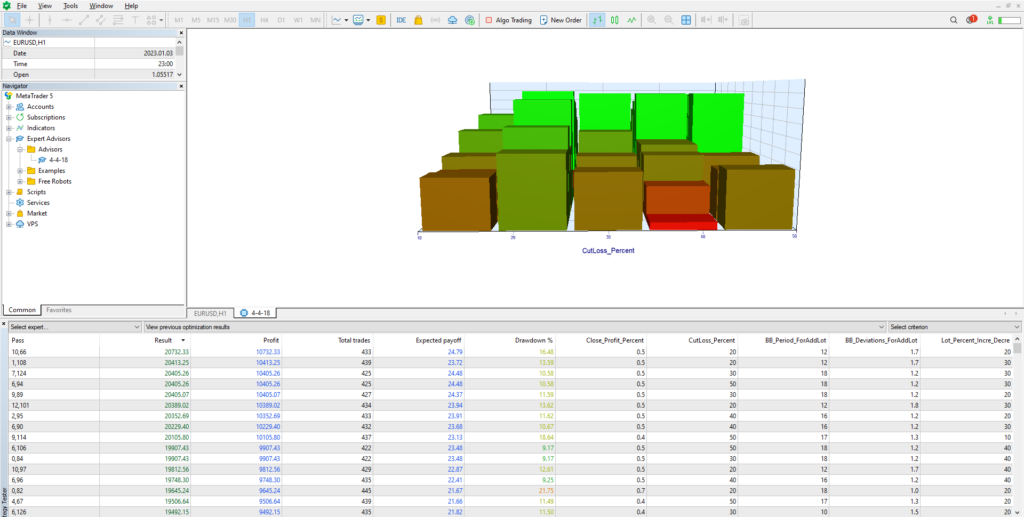Select the 4-4-18 expert advisor item
The height and width of the screenshot is (517, 1024).
coord(59,160)
